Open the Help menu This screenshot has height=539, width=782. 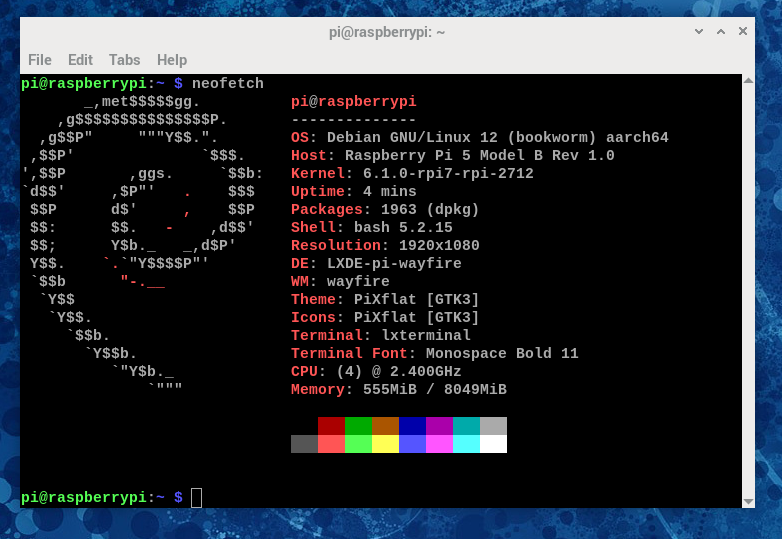(x=172, y=60)
